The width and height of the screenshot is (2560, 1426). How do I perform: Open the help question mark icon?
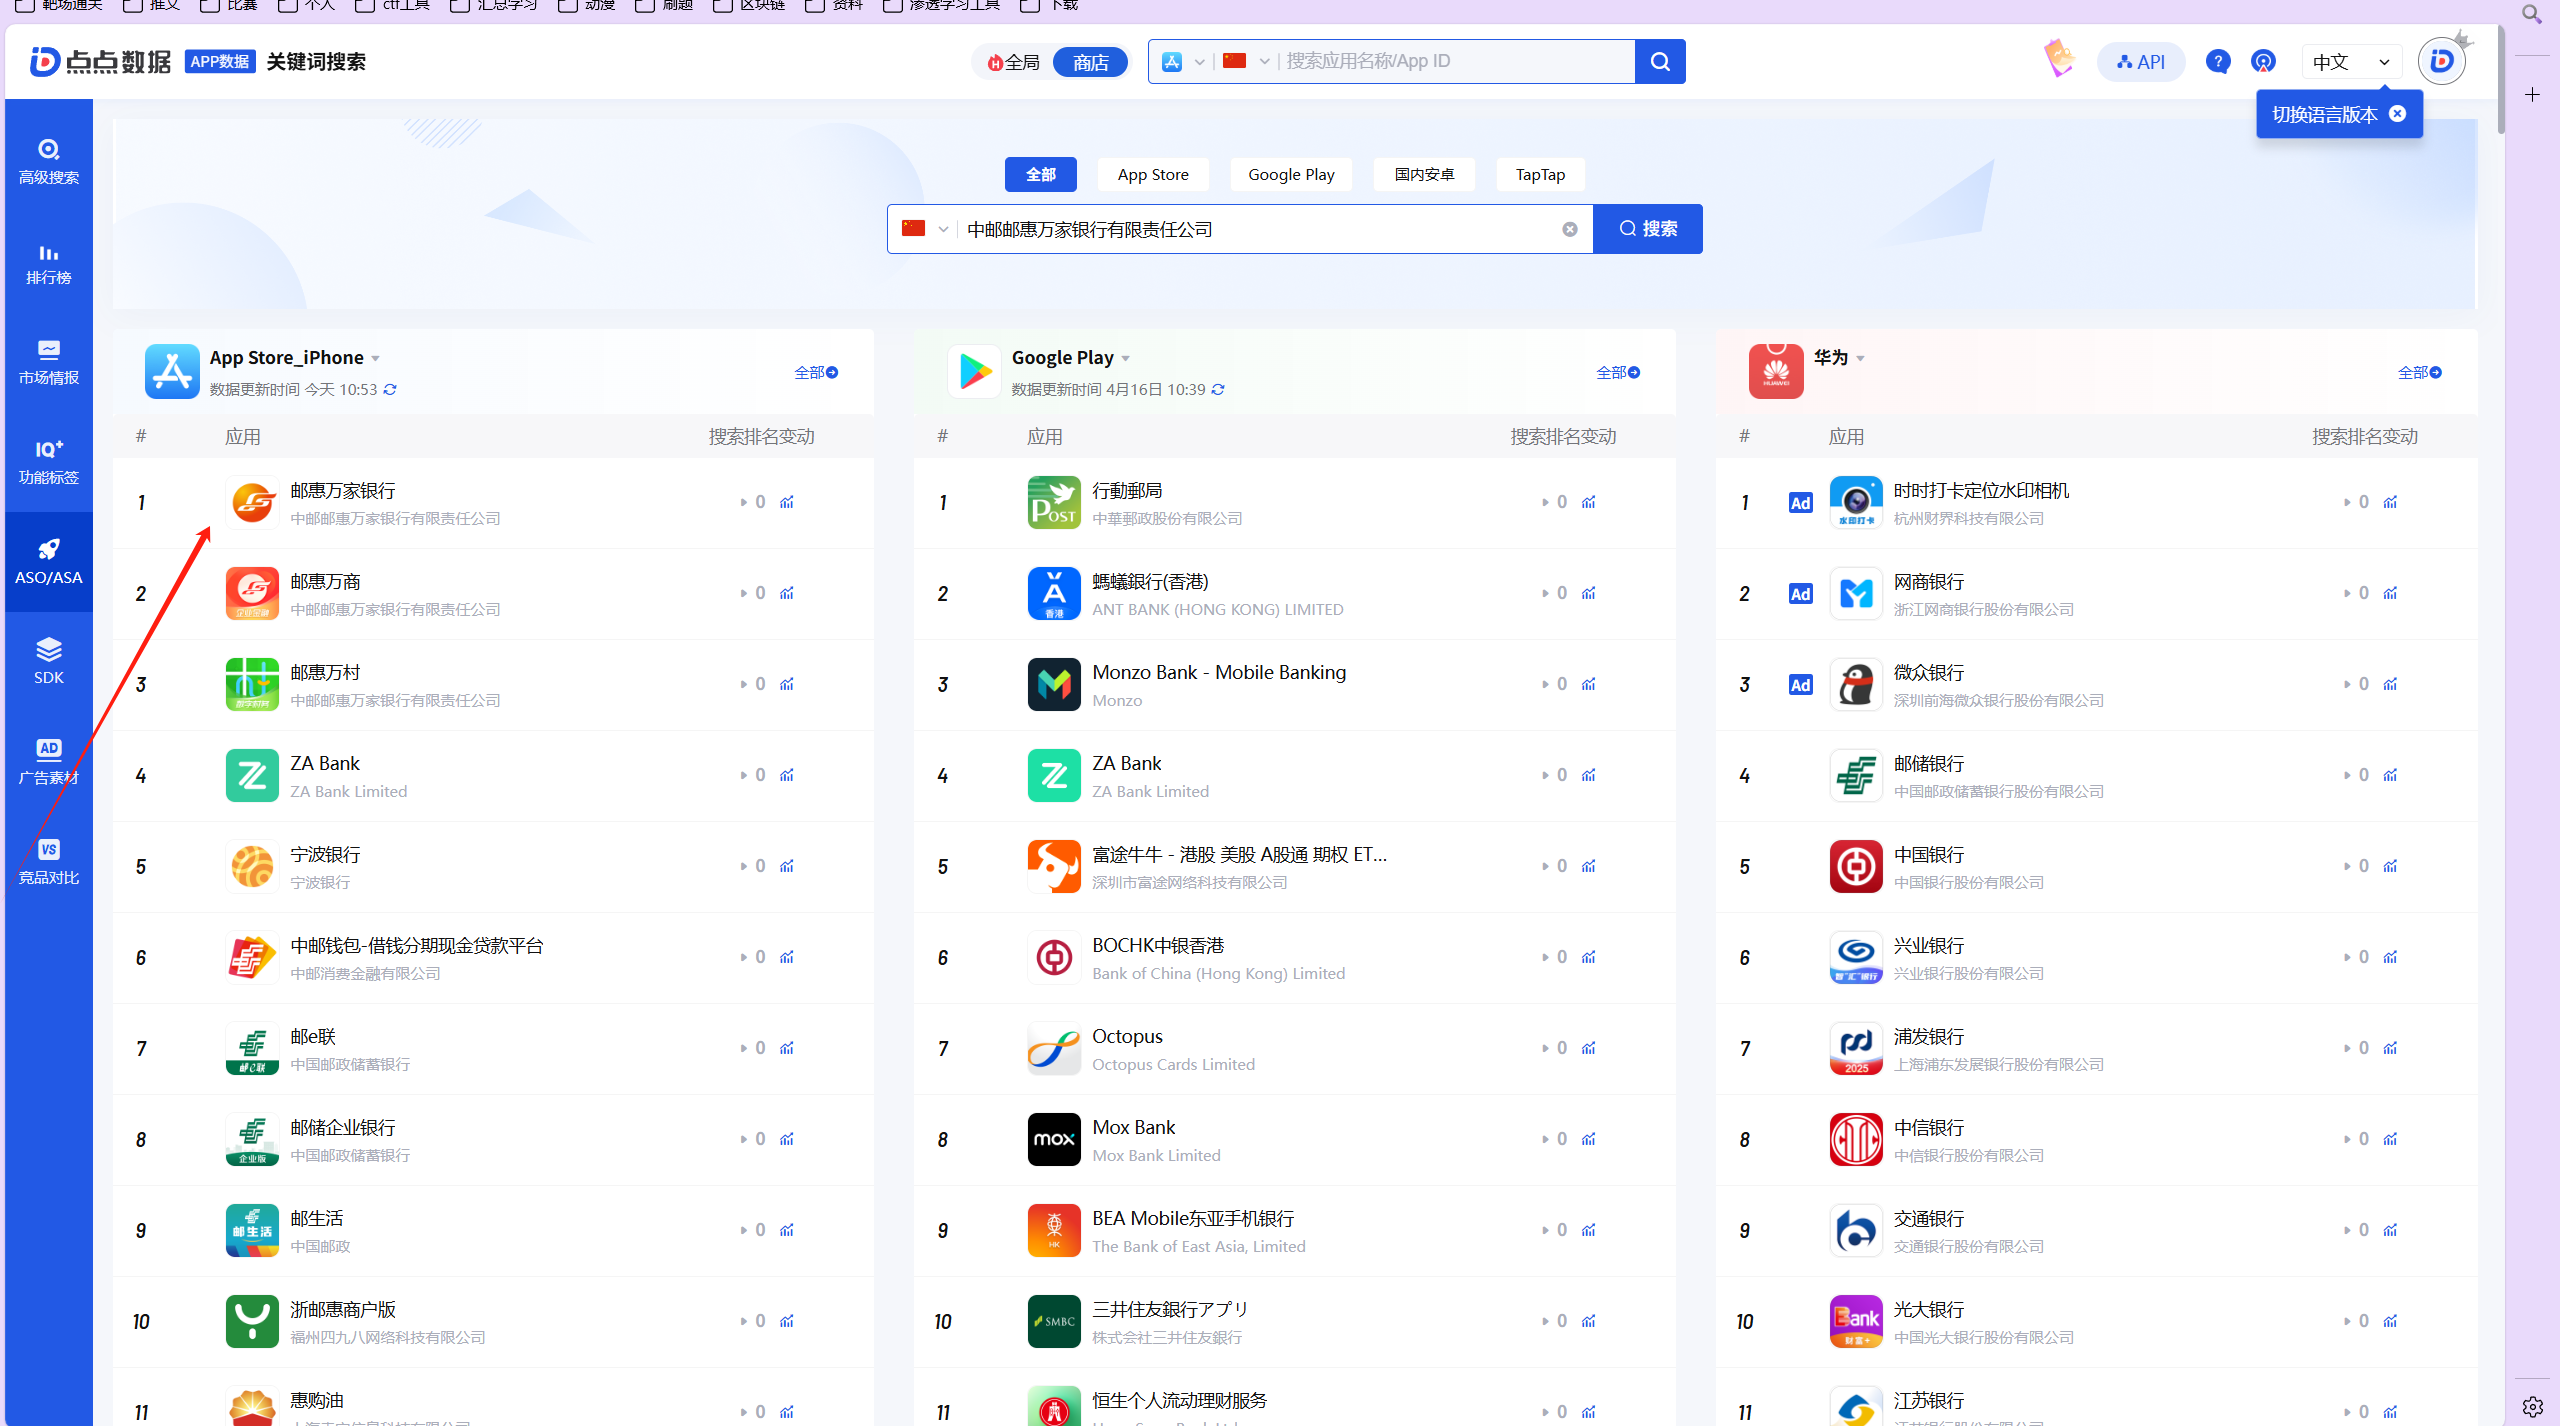pos(2217,62)
